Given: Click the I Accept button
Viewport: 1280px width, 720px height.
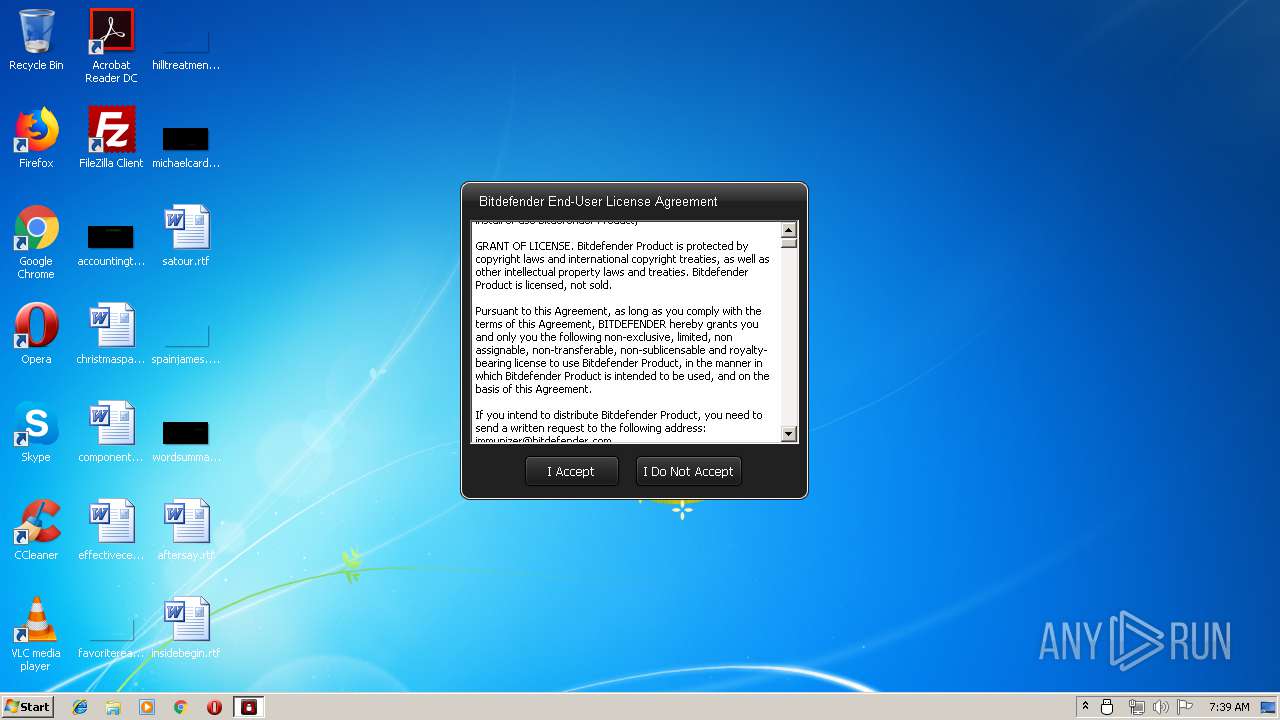Looking at the screenshot, I should [571, 471].
